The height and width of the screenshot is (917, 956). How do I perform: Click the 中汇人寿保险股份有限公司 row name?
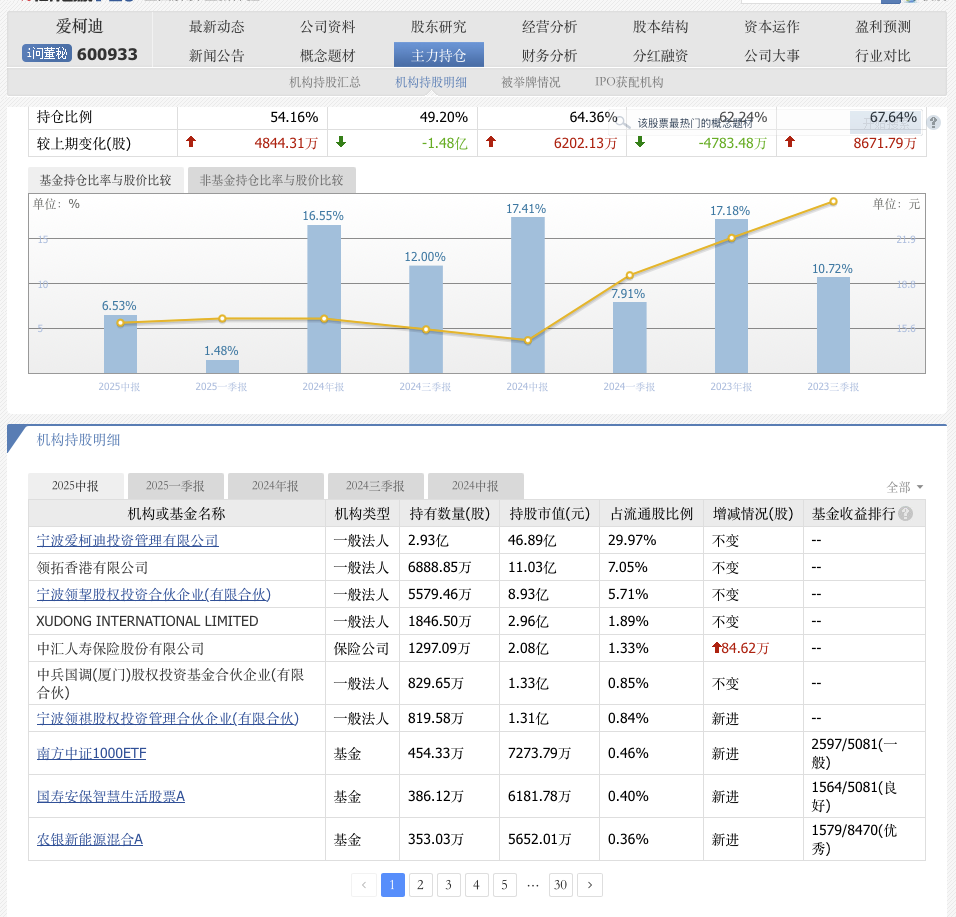click(120, 648)
